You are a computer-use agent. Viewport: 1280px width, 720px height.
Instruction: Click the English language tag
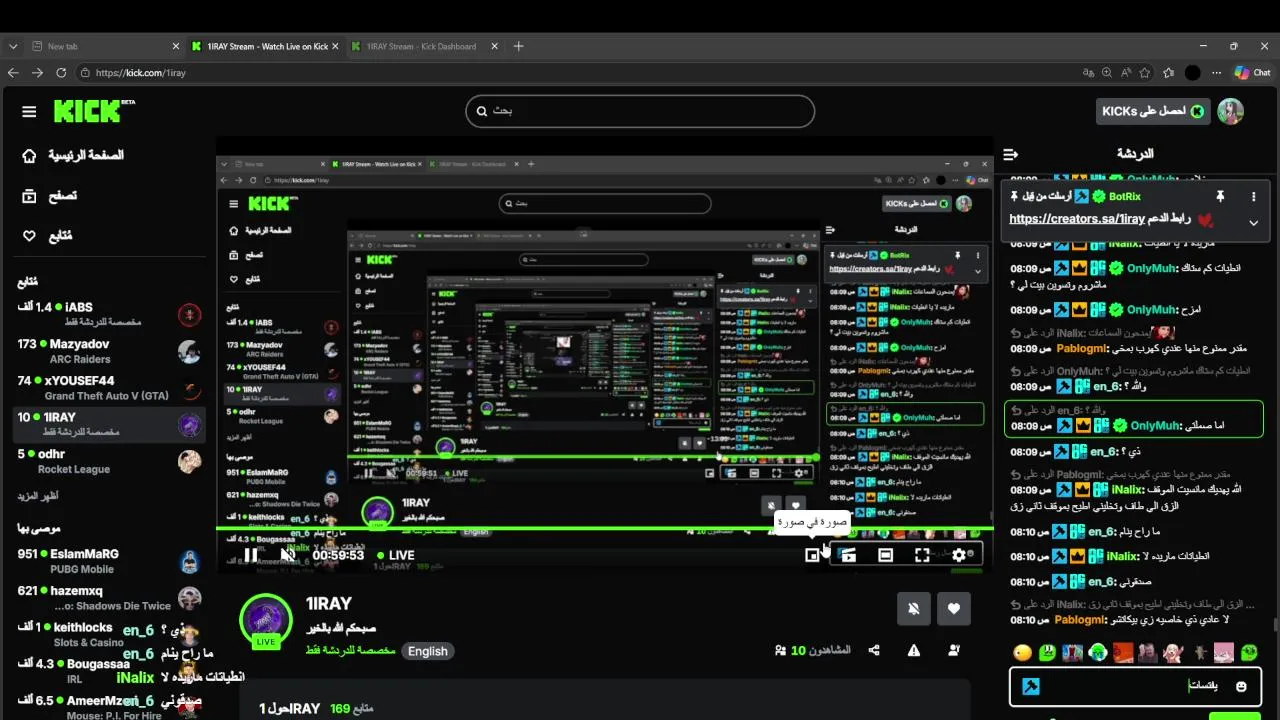(428, 651)
